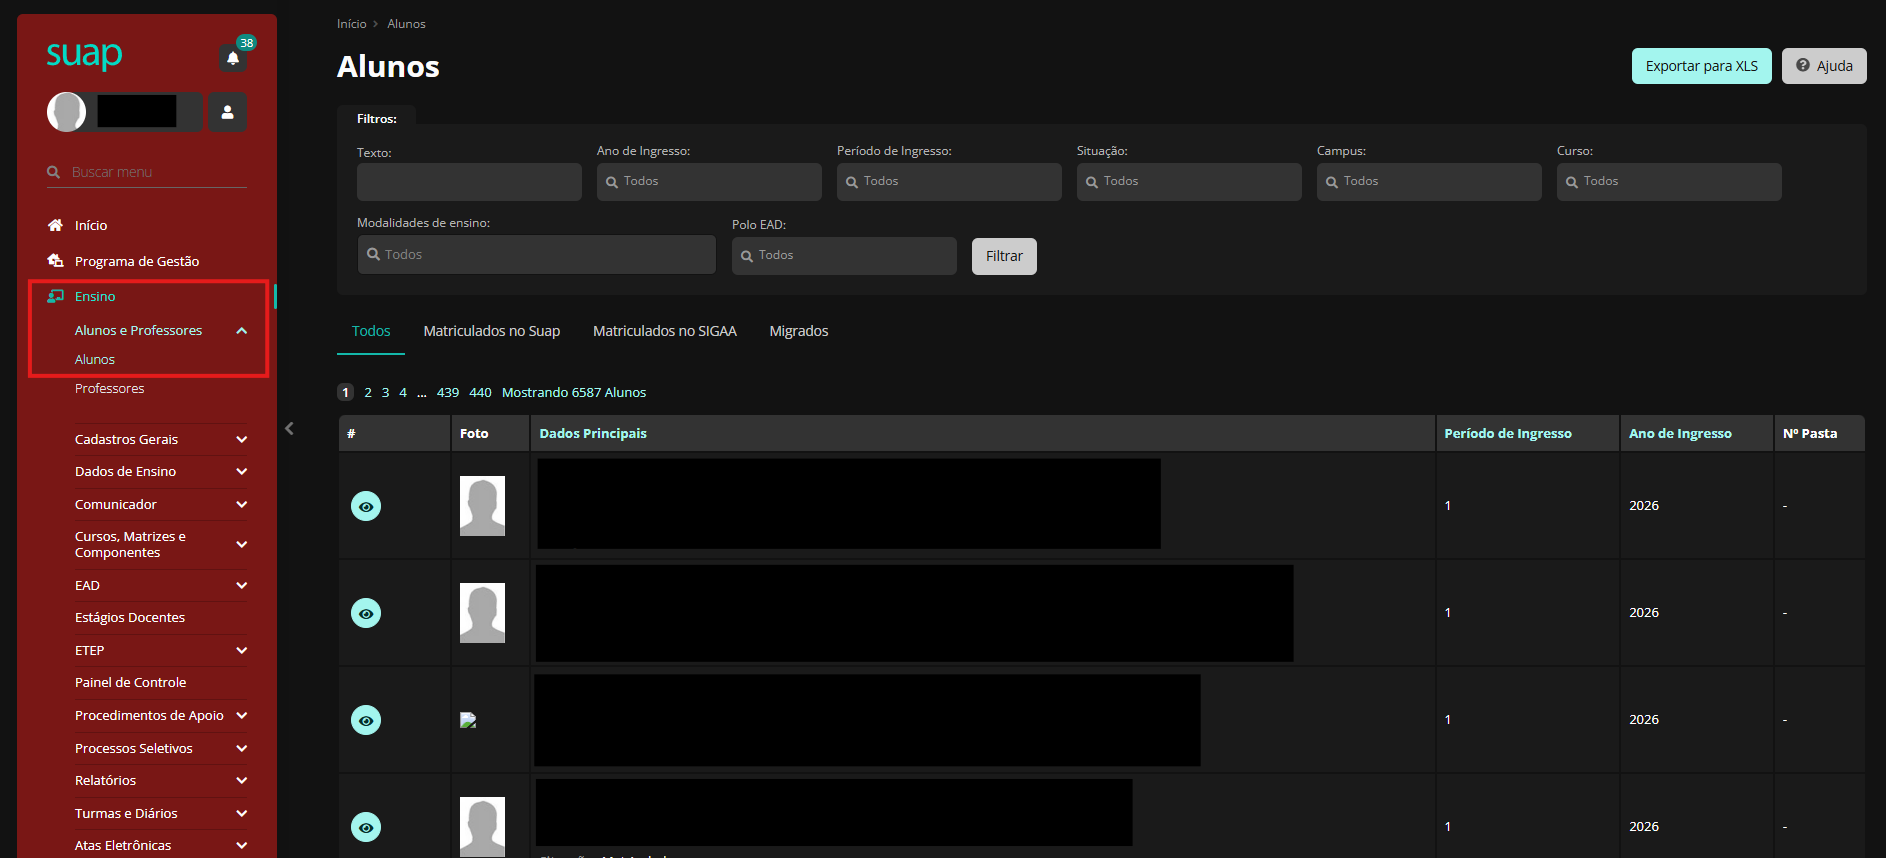Open the Situação filter dropdown
The image size is (1886, 858).
coord(1189,182)
